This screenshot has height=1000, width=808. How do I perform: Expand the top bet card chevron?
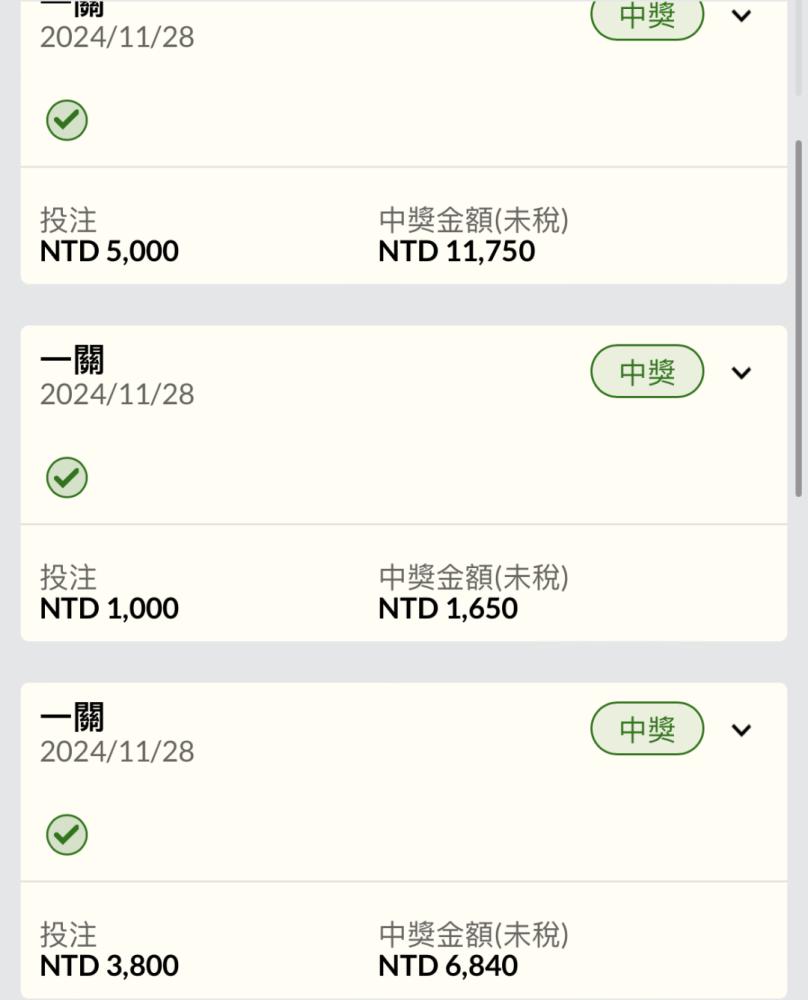pos(741,15)
